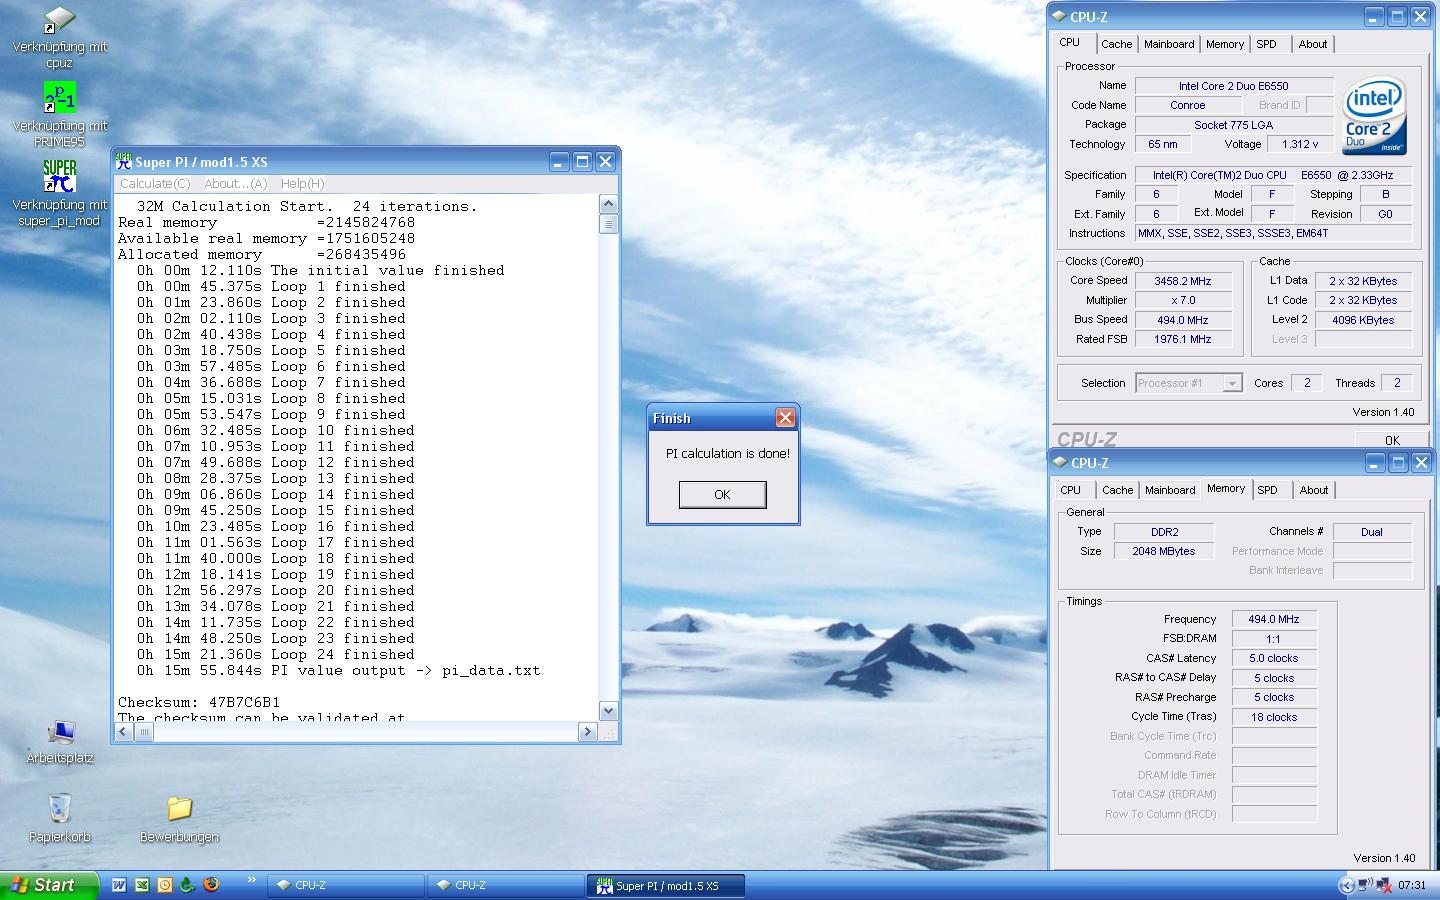Show hidden system tray icons arrow
Viewport: 1440px width, 900px height.
point(1346,886)
